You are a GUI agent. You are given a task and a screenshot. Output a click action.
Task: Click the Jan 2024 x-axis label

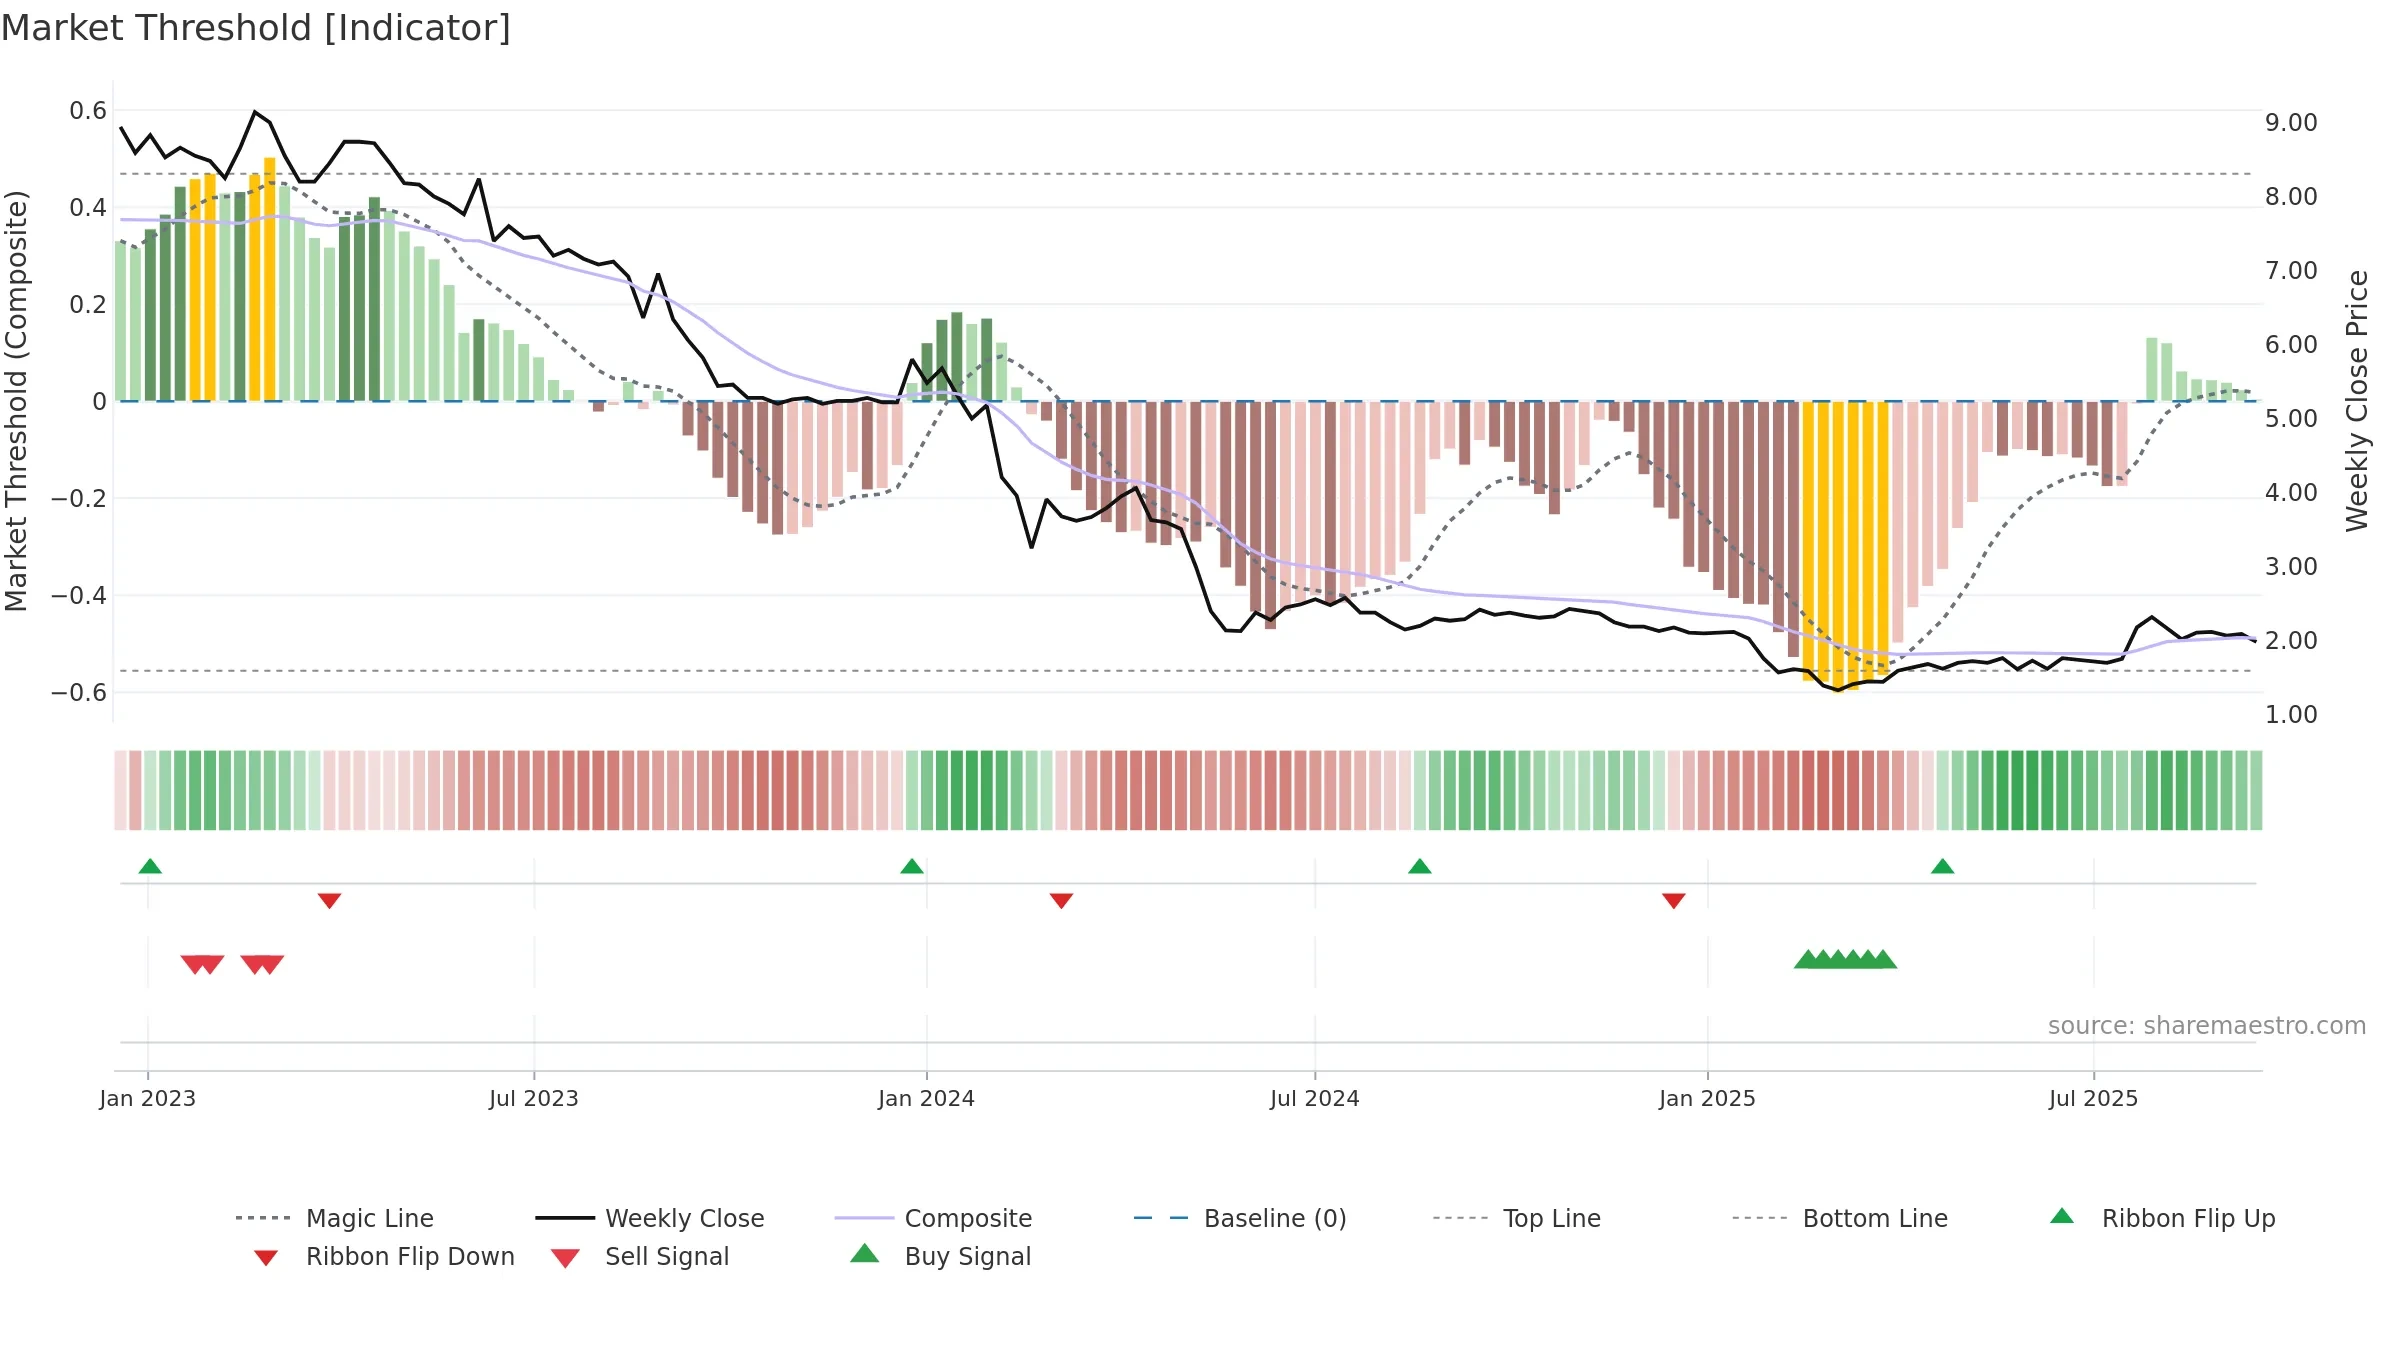pos(927,1098)
